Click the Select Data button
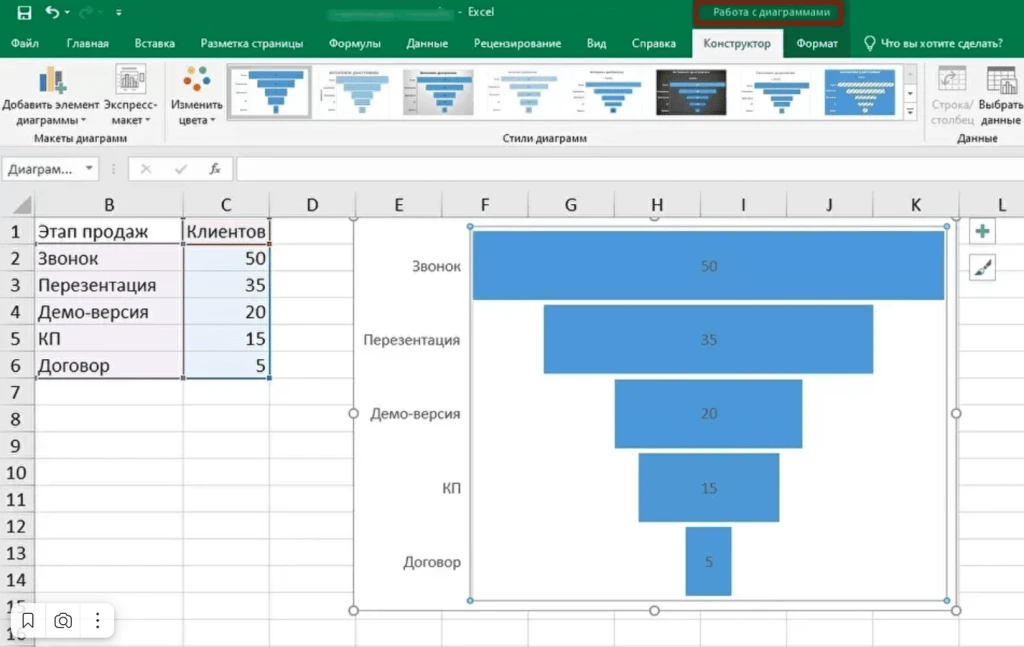The image size is (1024, 647). 1000,97
